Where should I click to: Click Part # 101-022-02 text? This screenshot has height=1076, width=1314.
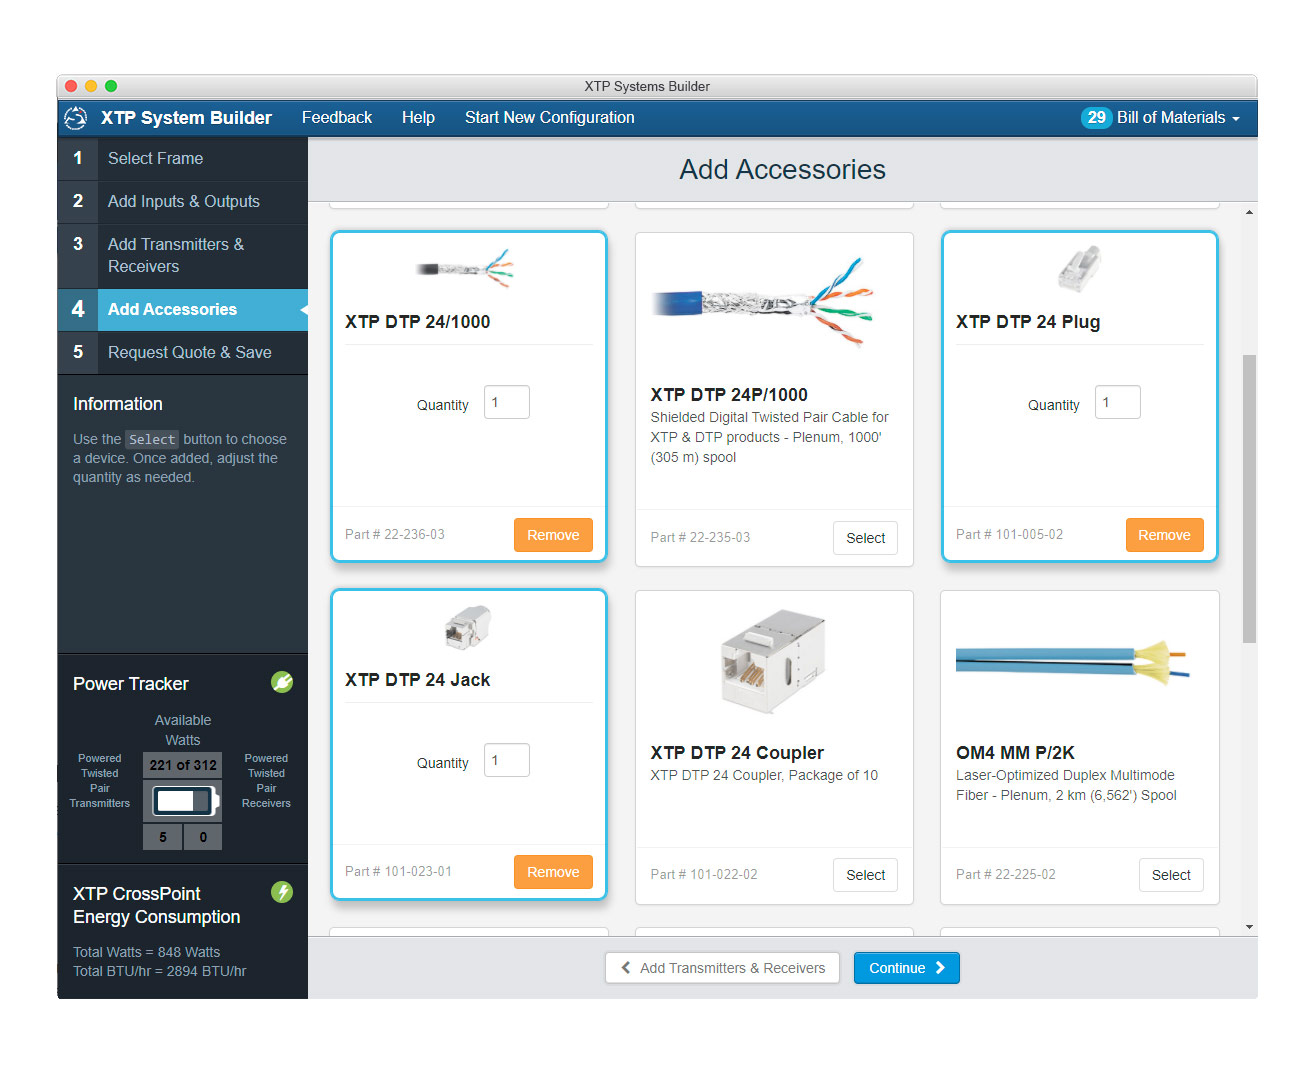tap(704, 874)
